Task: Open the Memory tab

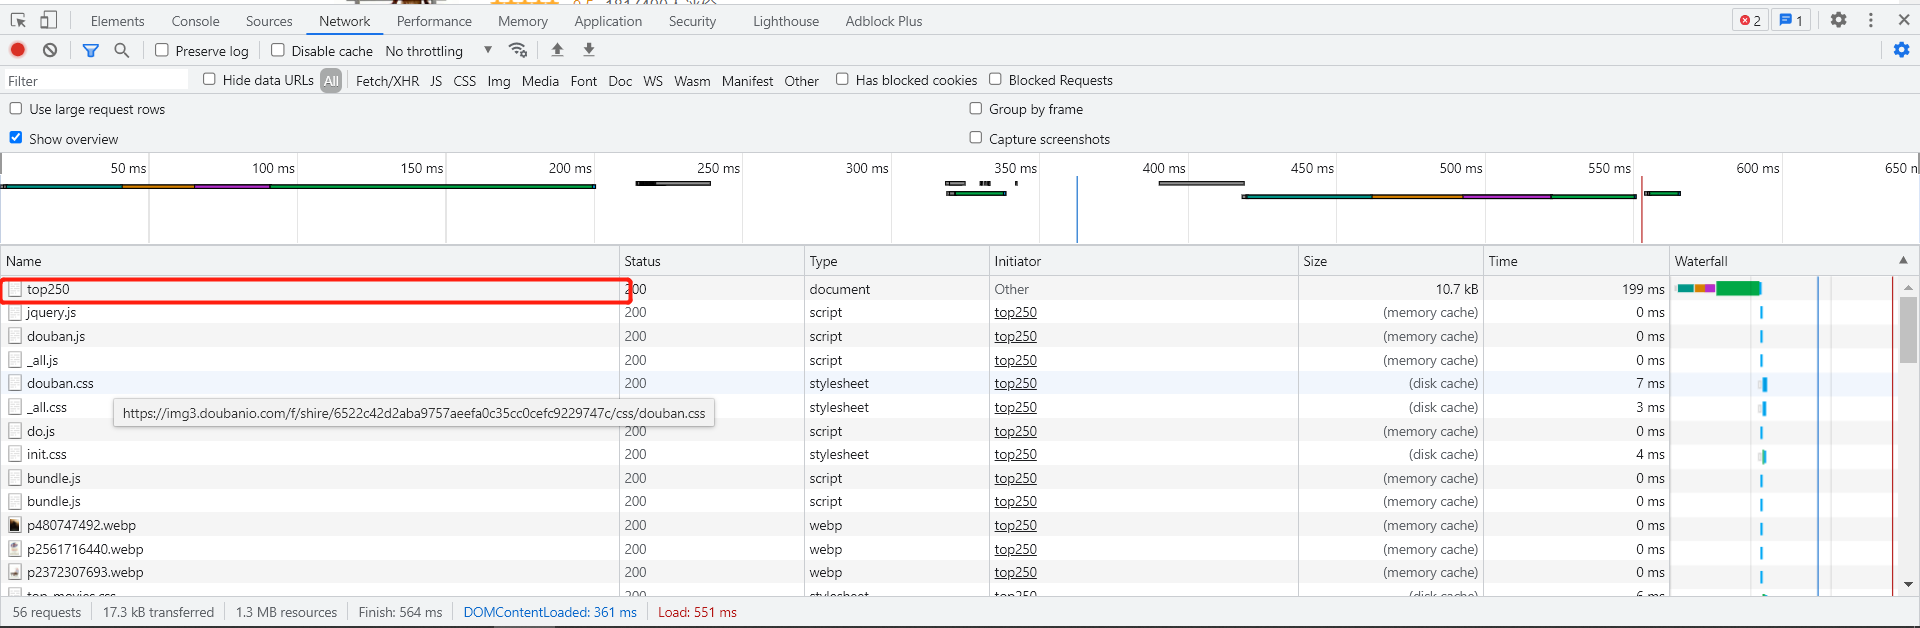Action: 523,21
